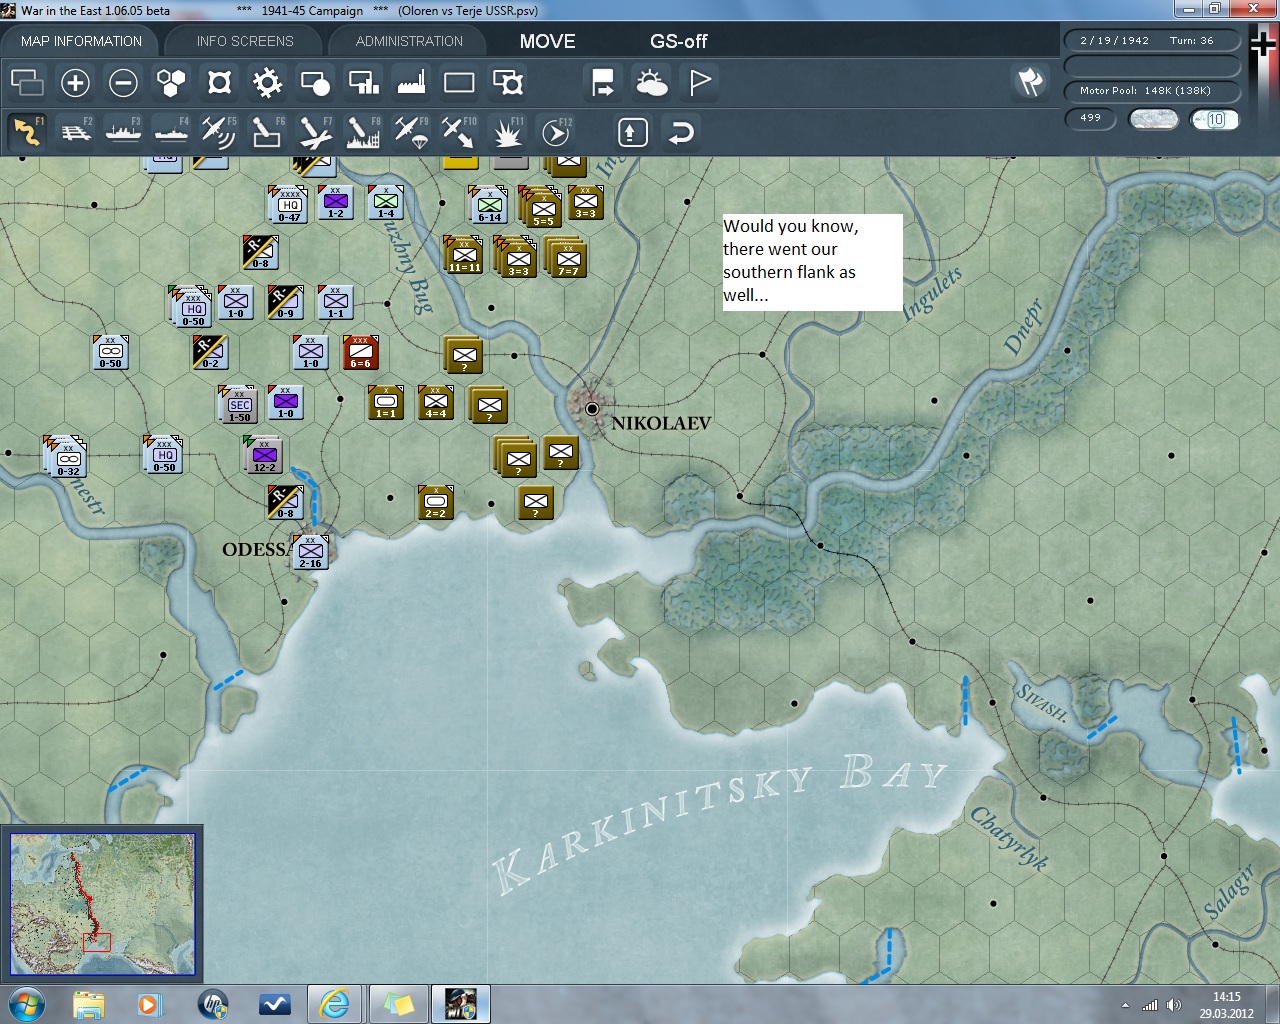Screen dimensions: 1280x1024
Task: Zoom in the map with the plus icon
Action: coord(75,83)
